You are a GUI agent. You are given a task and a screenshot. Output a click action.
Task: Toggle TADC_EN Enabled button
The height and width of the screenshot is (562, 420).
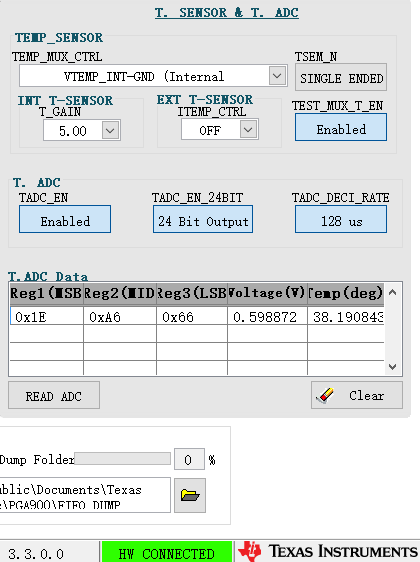point(65,219)
